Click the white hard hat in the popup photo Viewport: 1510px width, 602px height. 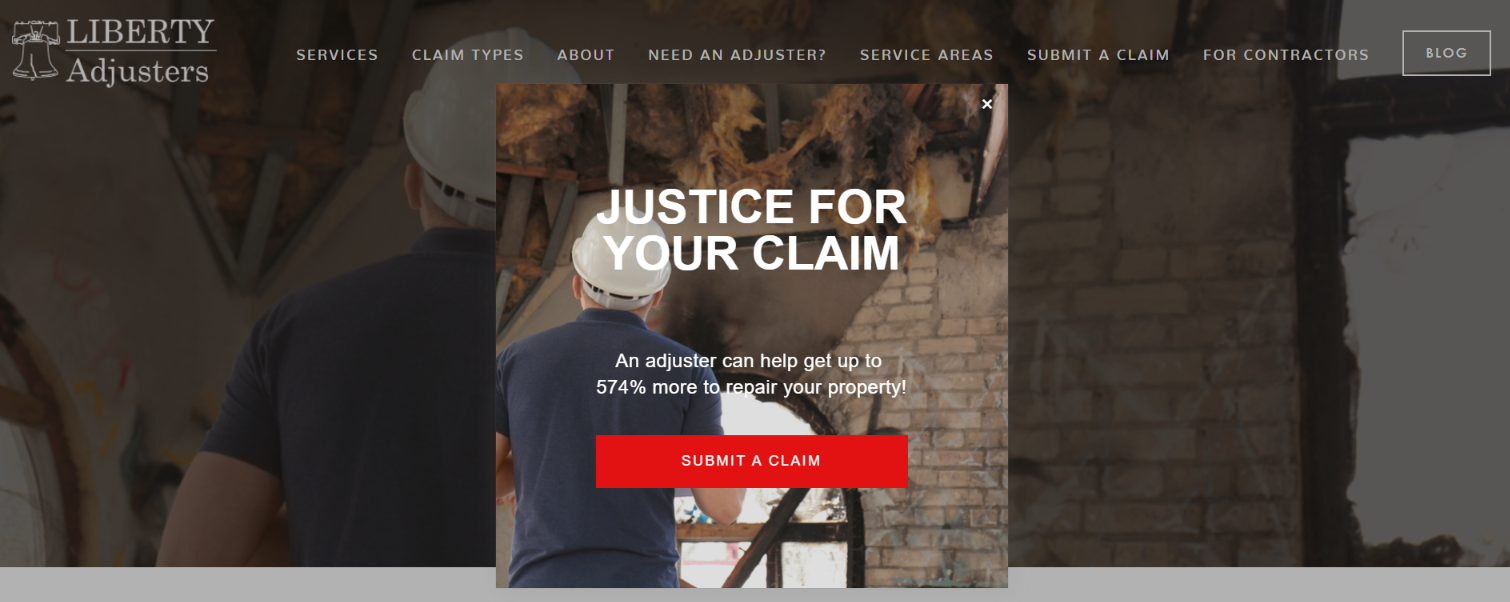(x=620, y=257)
